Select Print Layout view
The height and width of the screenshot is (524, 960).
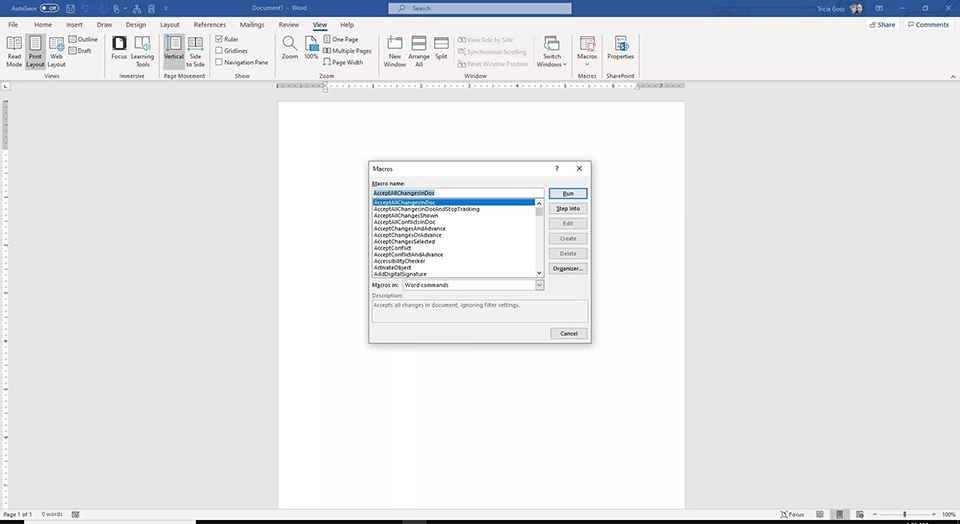36,51
